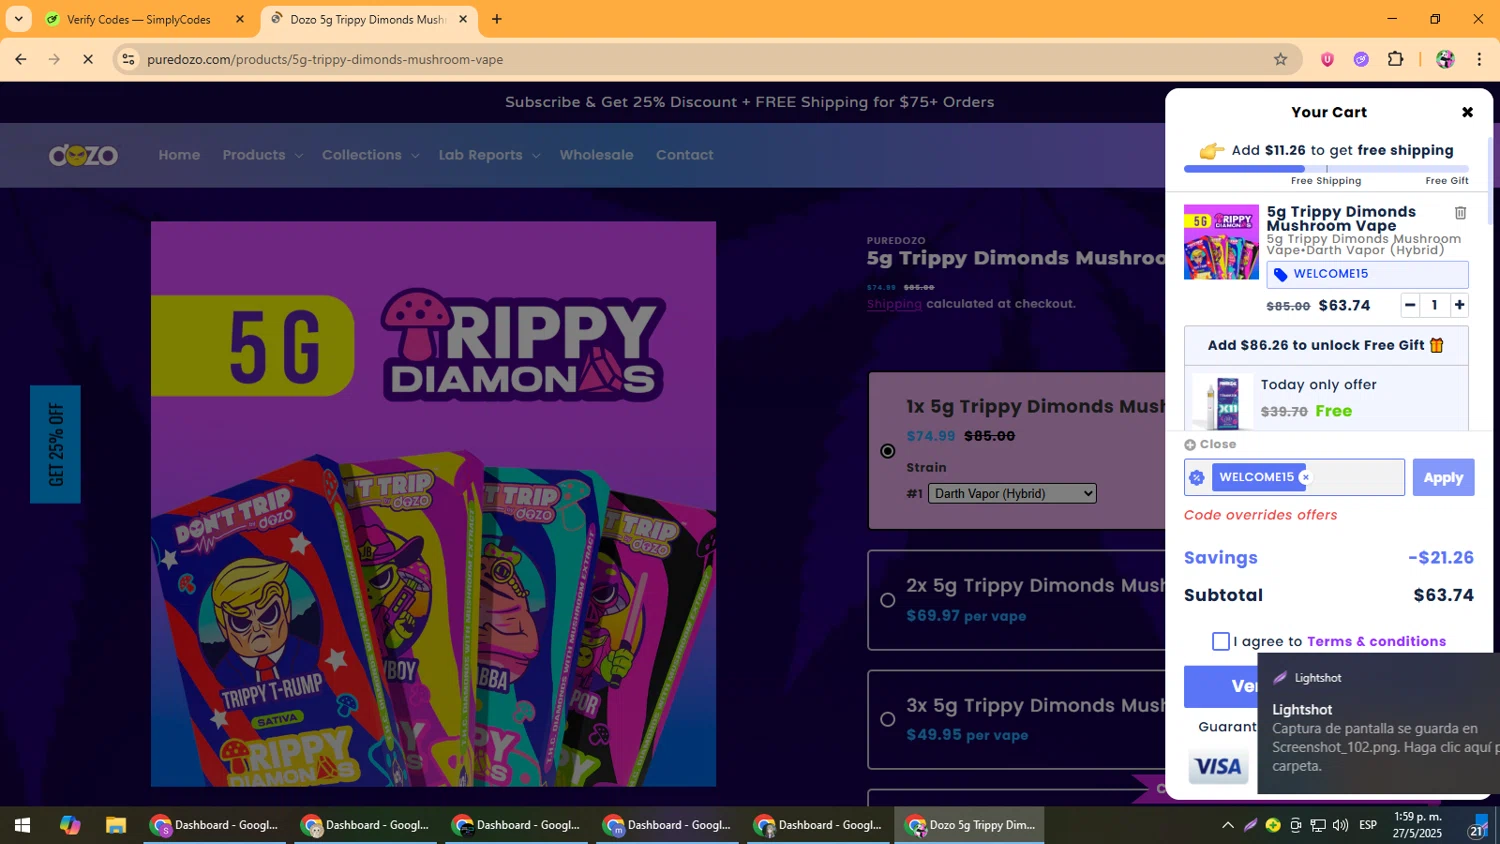Click the address bar URL

(x=325, y=59)
